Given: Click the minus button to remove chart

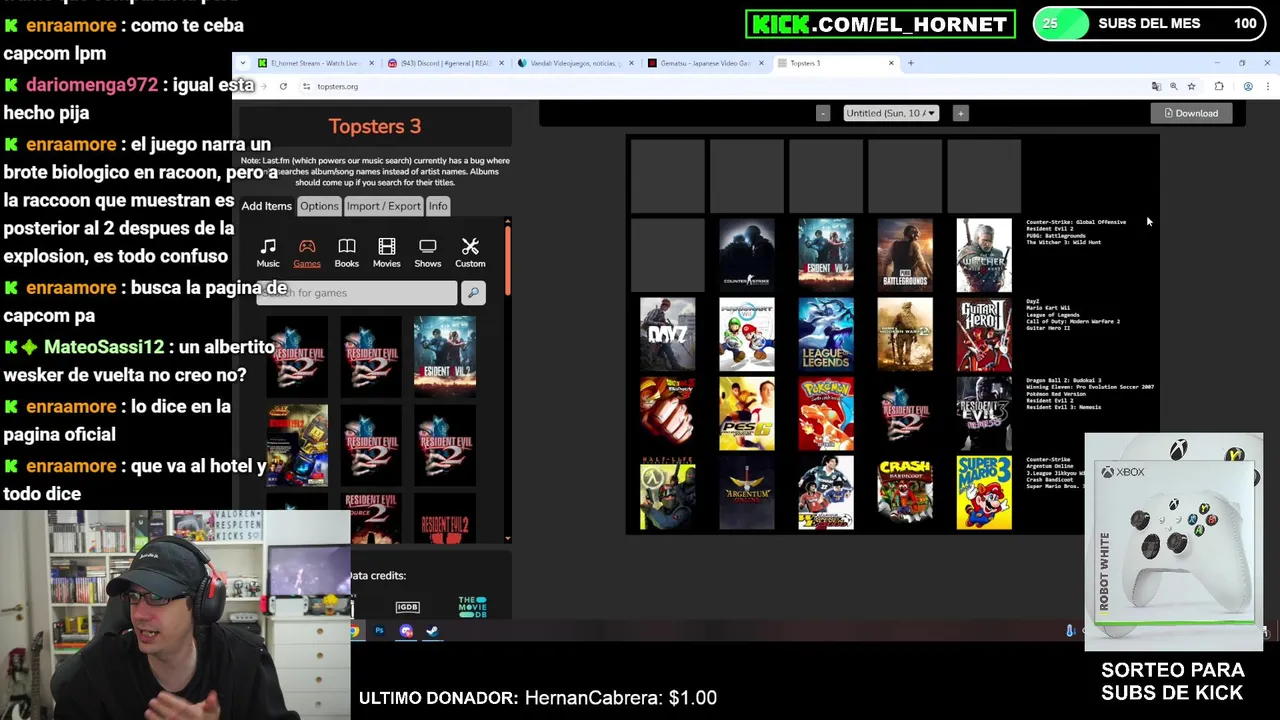Looking at the screenshot, I should tap(823, 113).
